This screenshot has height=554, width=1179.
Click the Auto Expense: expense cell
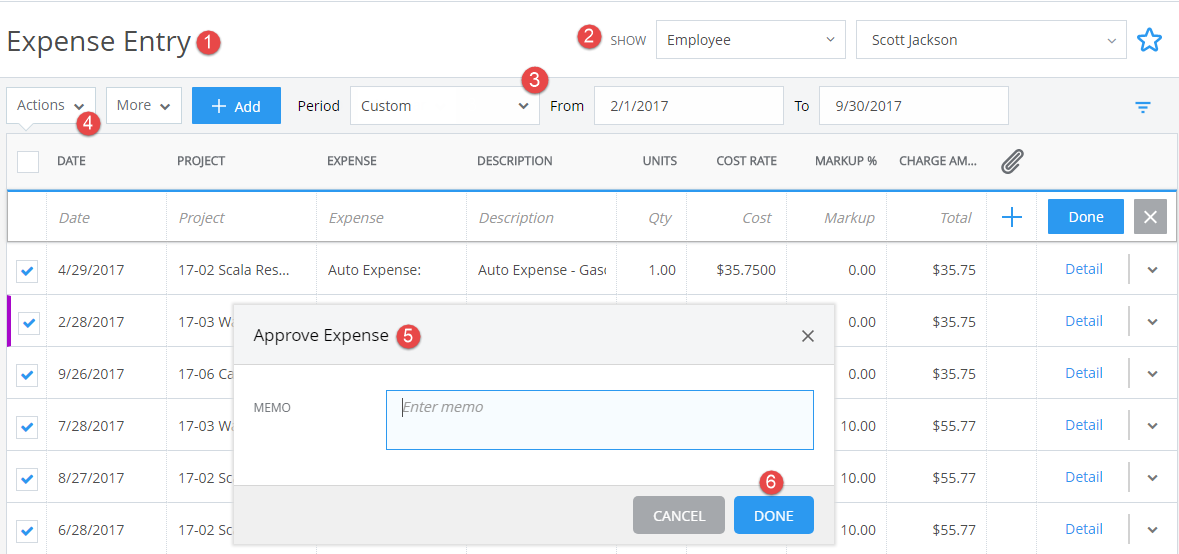(x=391, y=269)
